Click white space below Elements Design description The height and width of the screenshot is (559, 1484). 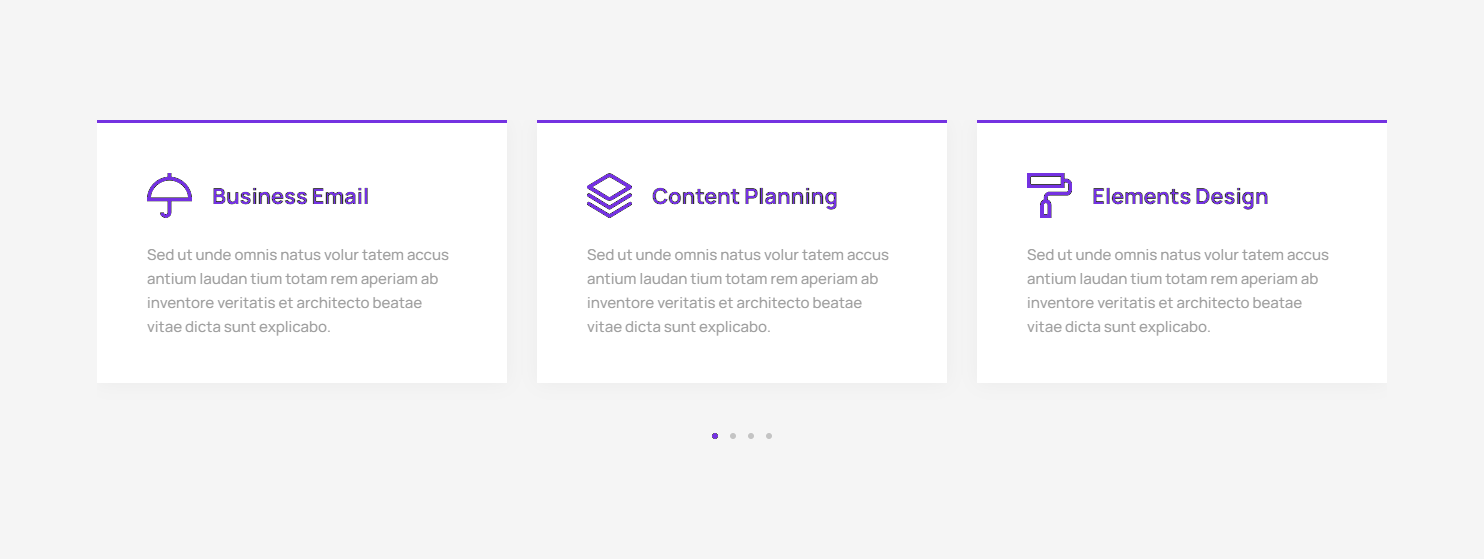tap(1181, 360)
